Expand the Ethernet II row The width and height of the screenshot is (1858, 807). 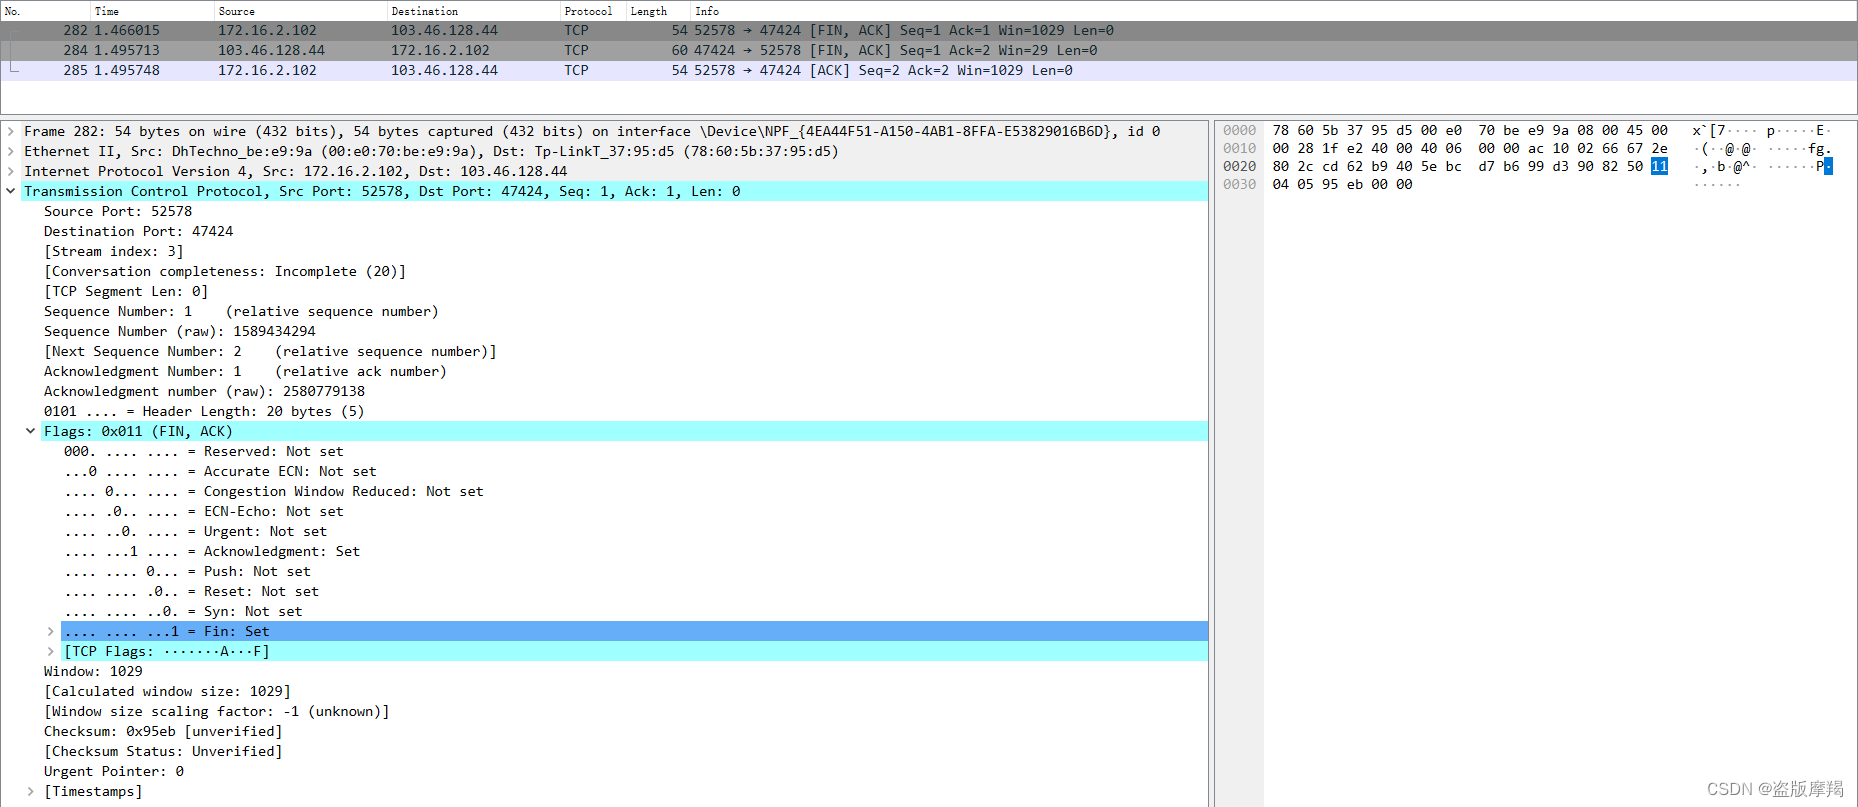click(x=11, y=151)
